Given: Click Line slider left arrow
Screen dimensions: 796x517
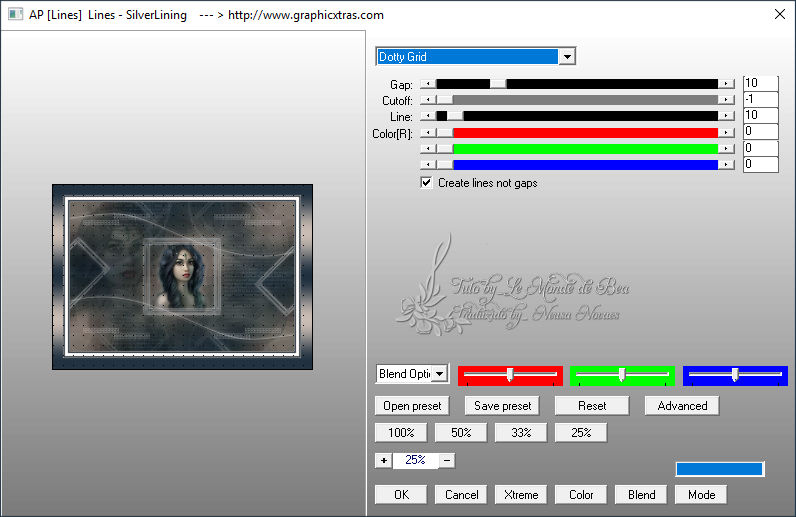Looking at the screenshot, I should click(x=428, y=116).
